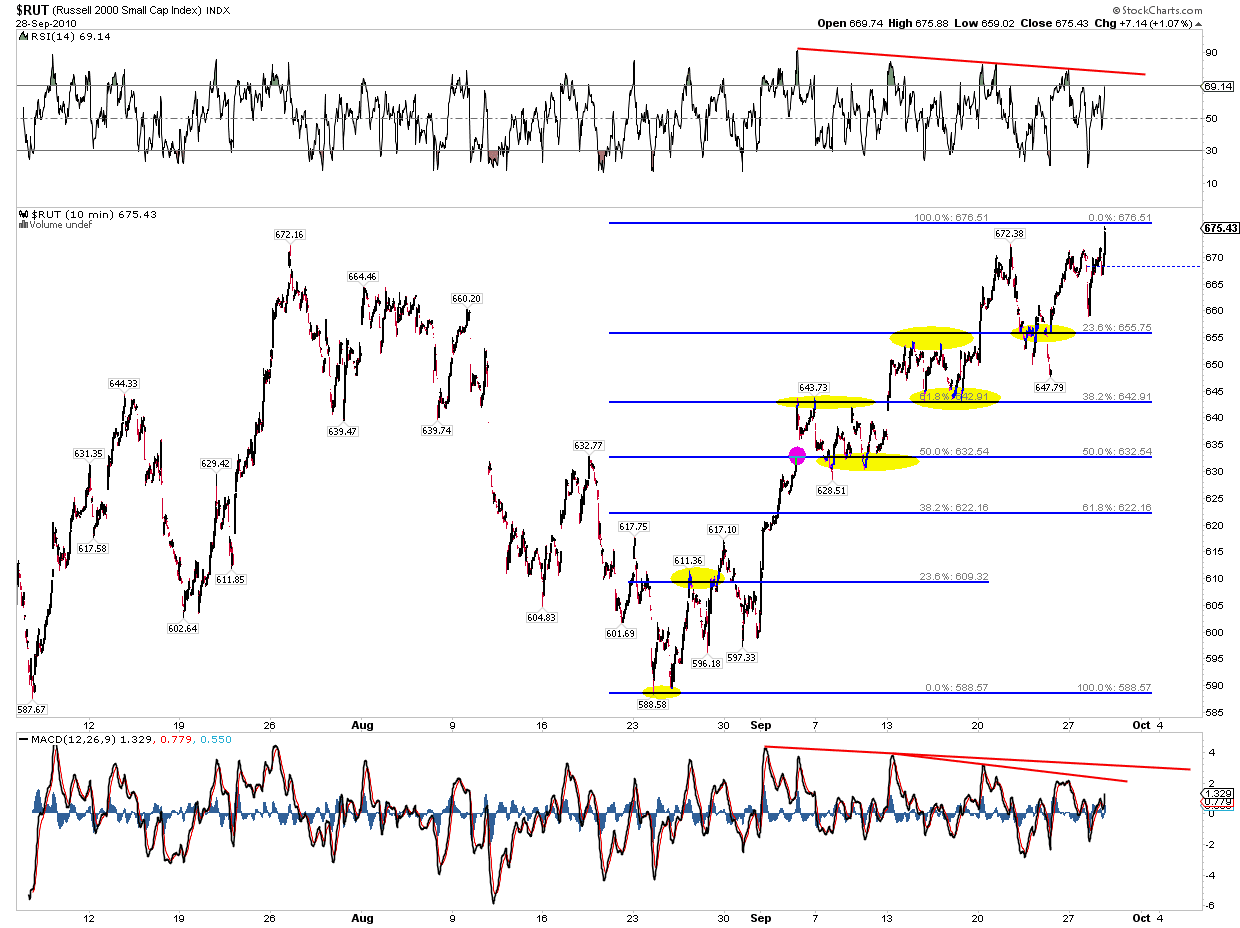
Task: Click the "RSI(14) 69.14" indicator label
Action: [x=67, y=37]
